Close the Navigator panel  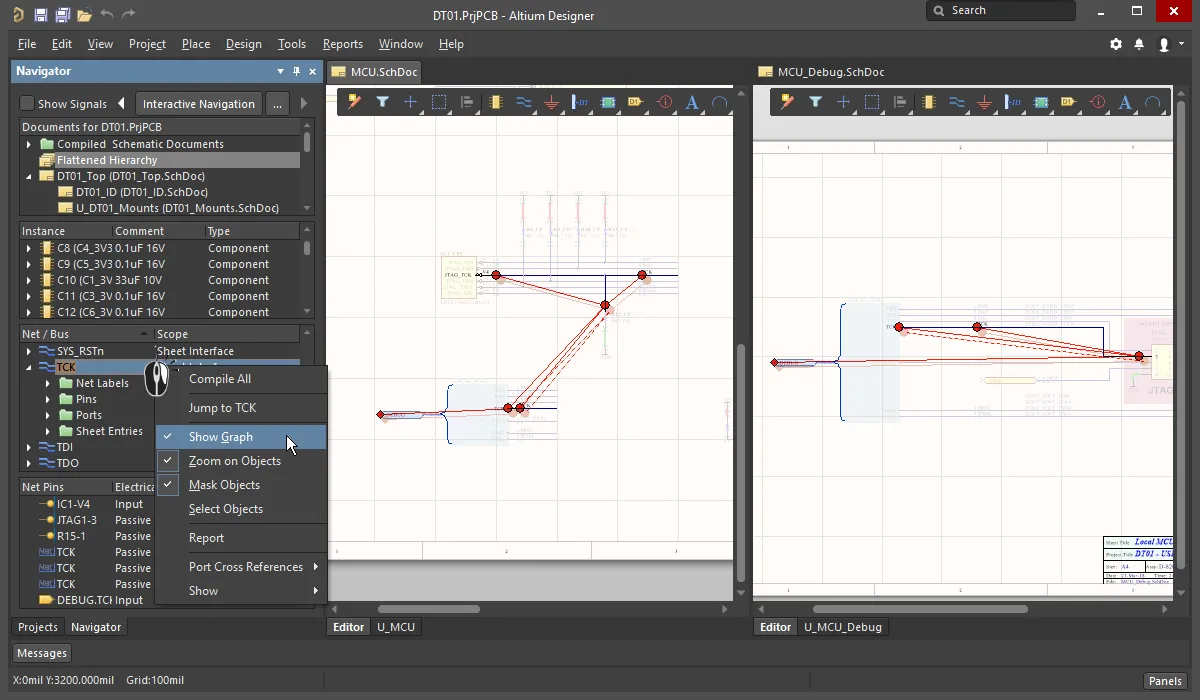312,72
